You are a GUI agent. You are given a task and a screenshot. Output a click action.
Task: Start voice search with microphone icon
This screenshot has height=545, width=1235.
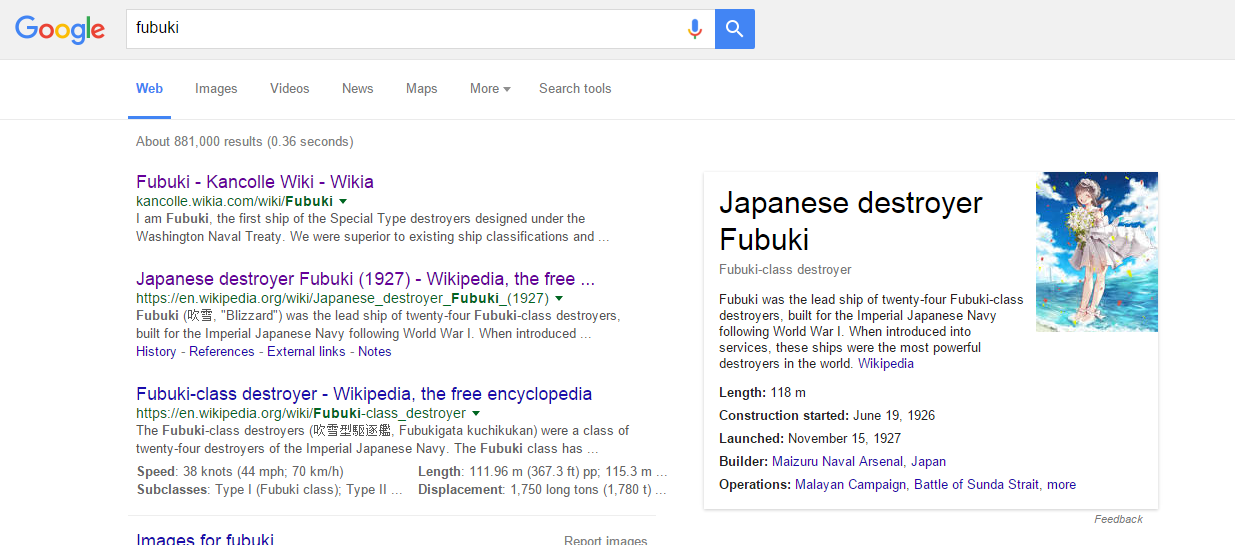[x=695, y=29]
